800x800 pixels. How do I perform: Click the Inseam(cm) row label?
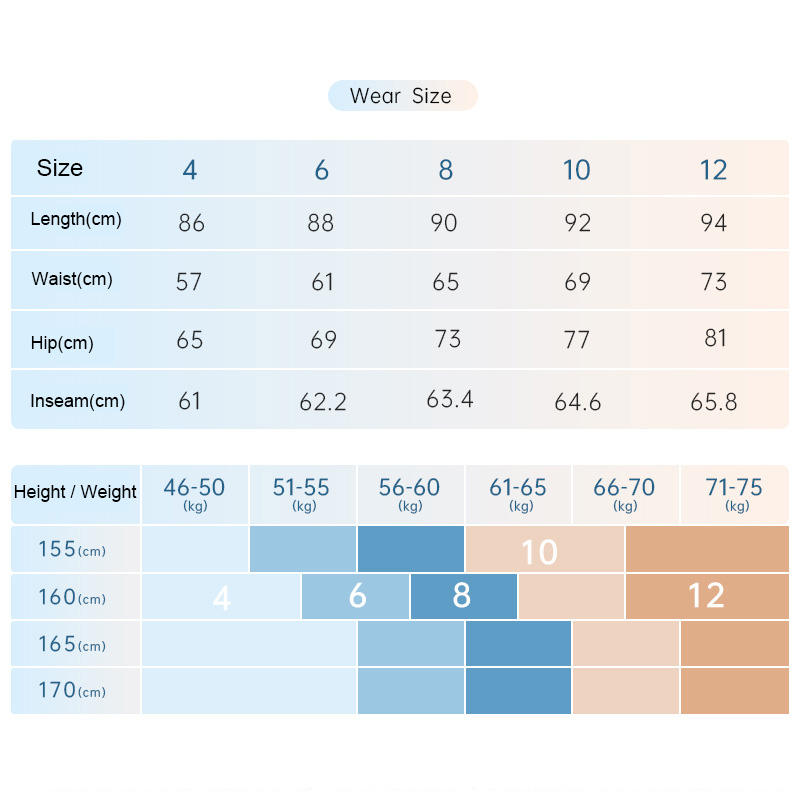78,401
